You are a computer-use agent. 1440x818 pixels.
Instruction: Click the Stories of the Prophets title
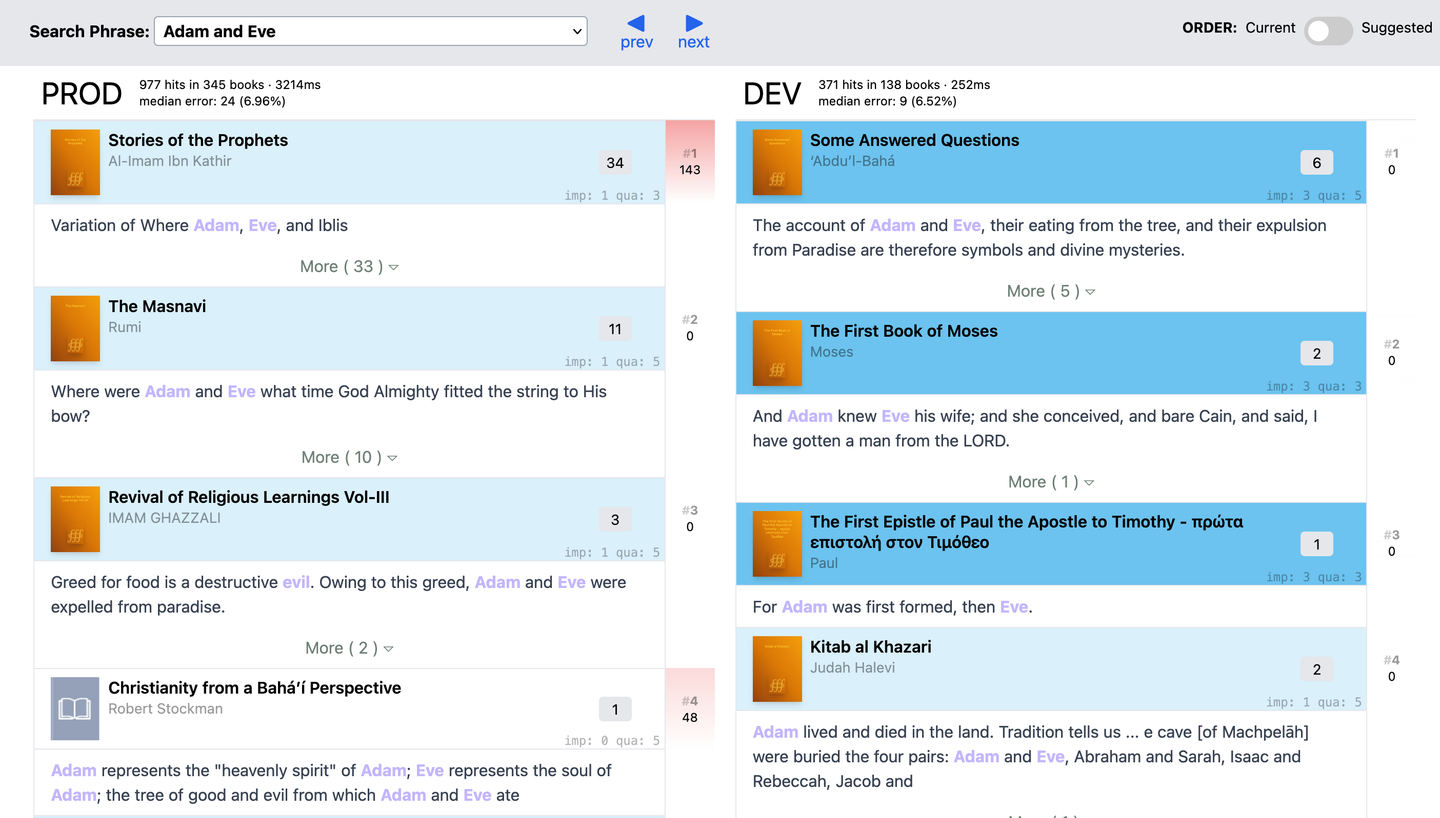(x=198, y=140)
